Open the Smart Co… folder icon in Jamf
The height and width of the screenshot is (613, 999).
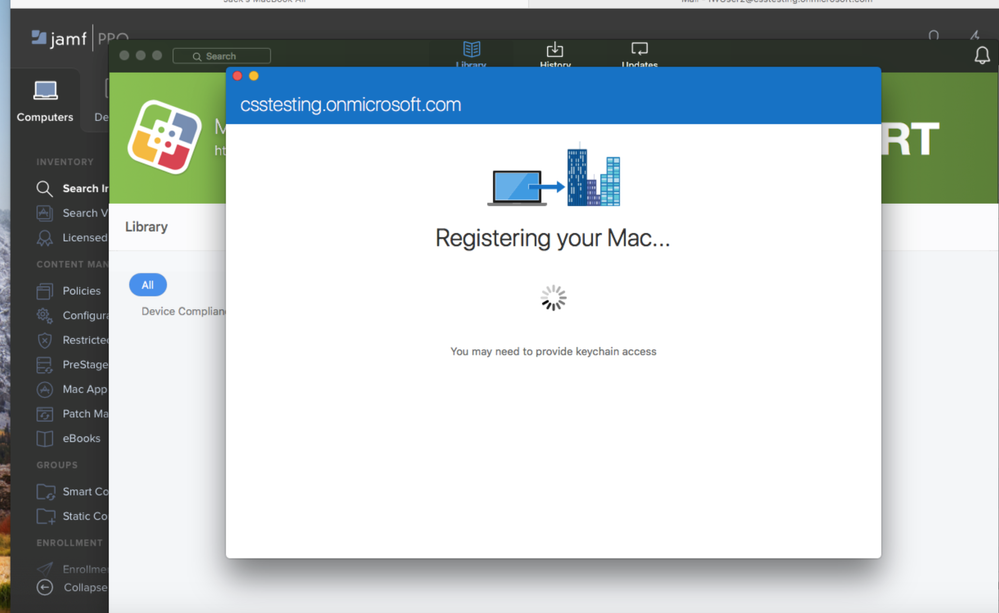45,492
